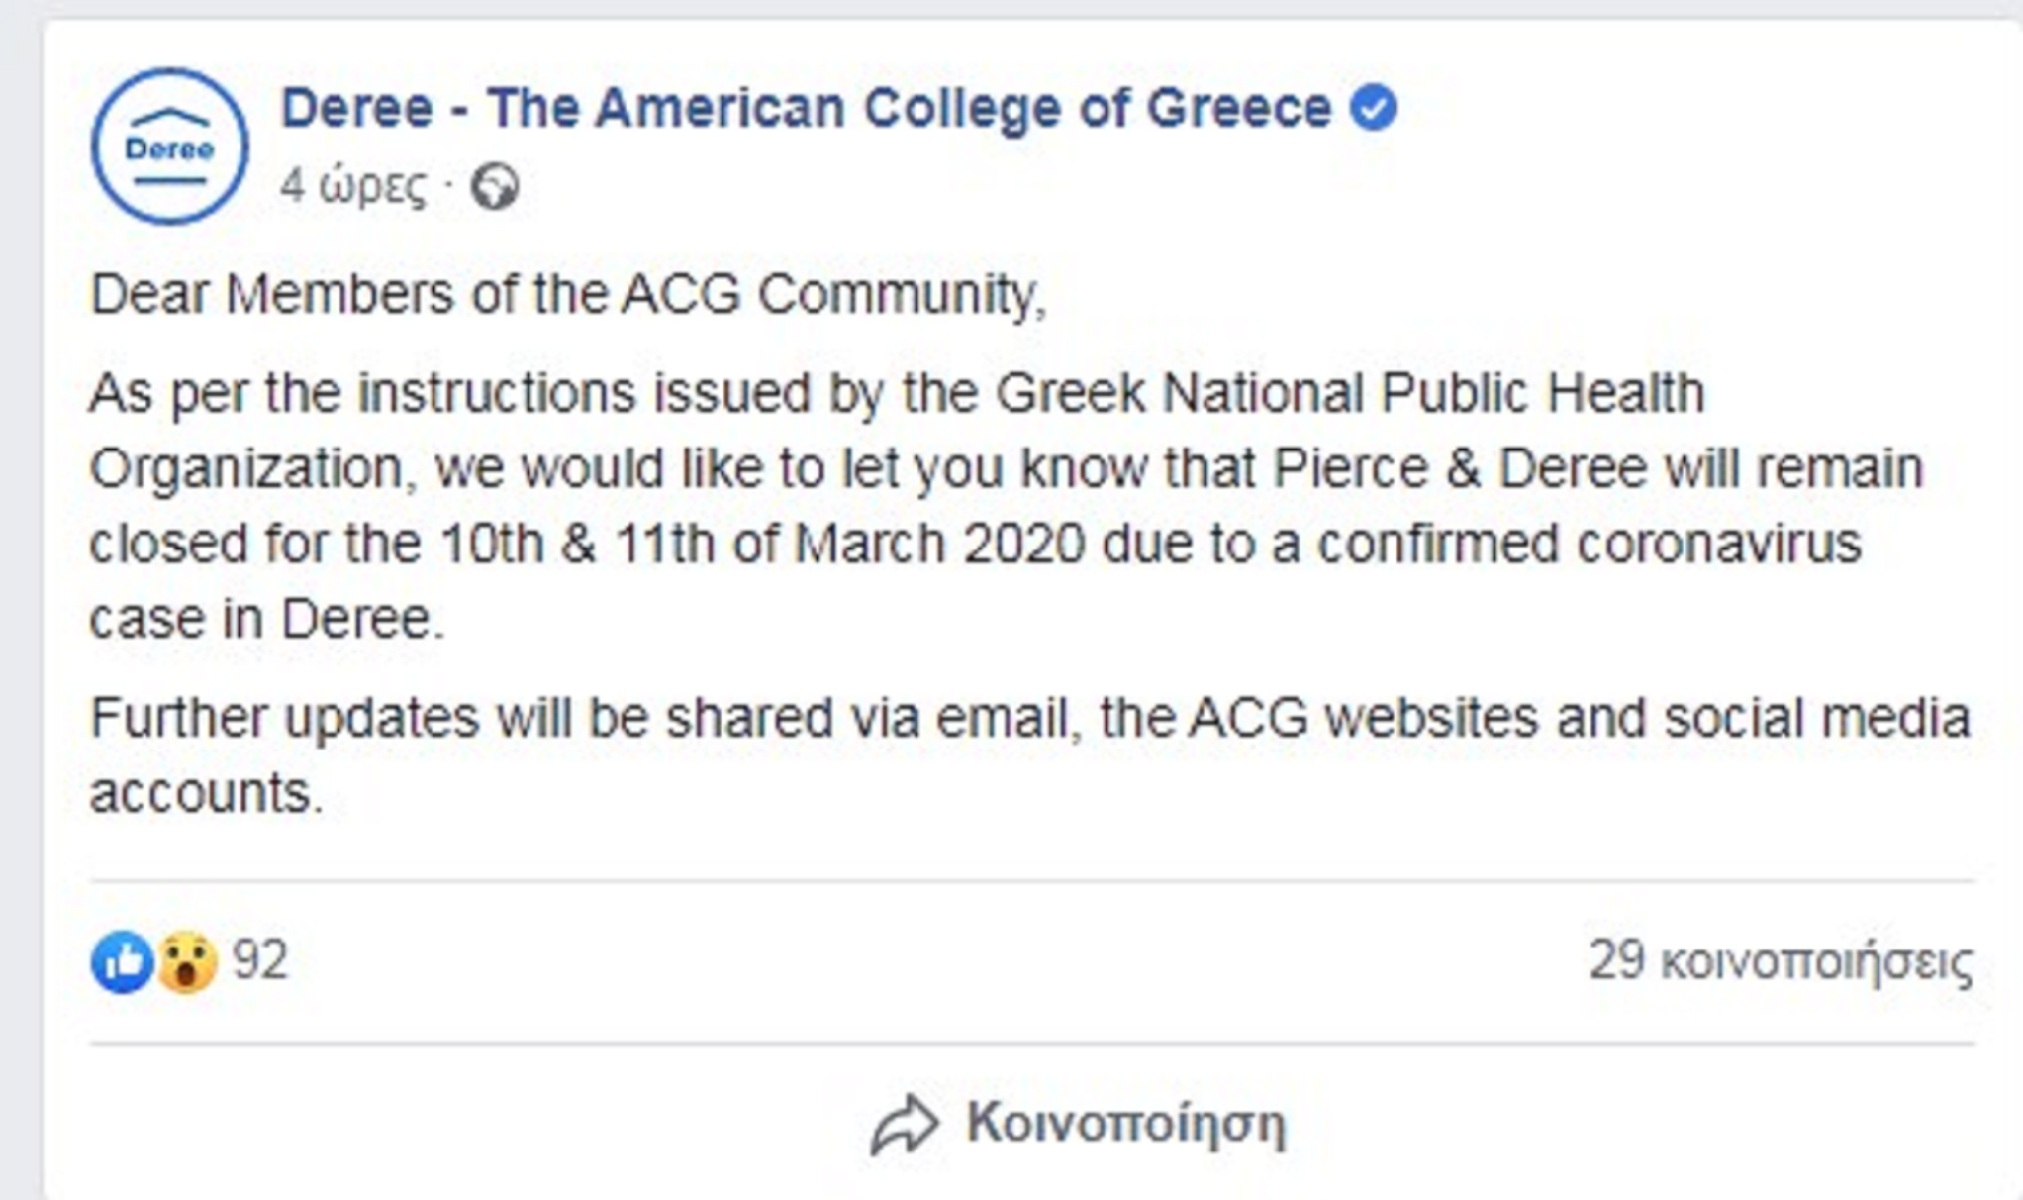Click the word 'accounts.' ending the post
This screenshot has width=2023, height=1200.
pyautogui.click(x=207, y=794)
